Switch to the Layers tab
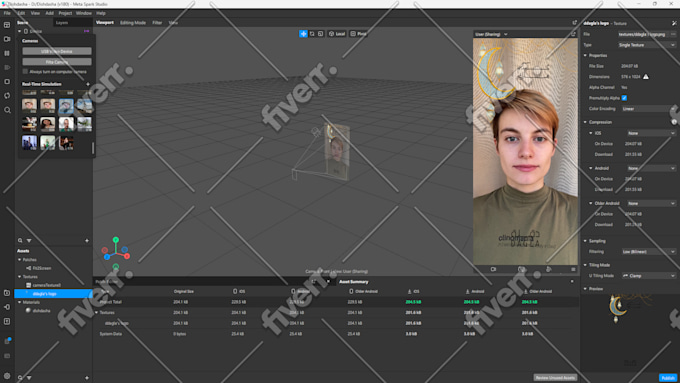The image size is (680, 383). [x=62, y=23]
